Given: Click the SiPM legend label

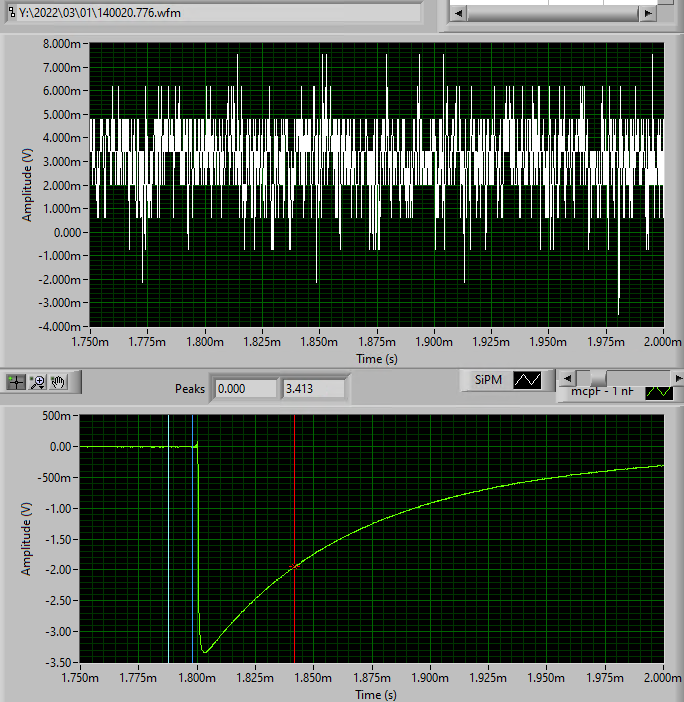Looking at the screenshot, I should (x=488, y=380).
